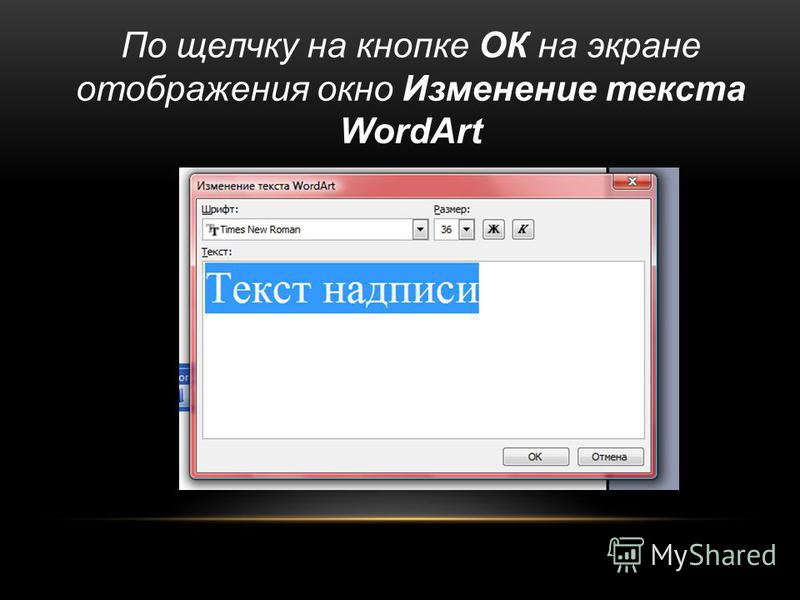This screenshot has height=600, width=800.
Task: Click the TrueType font icon beside Times New Roman
Action: [x=213, y=230]
